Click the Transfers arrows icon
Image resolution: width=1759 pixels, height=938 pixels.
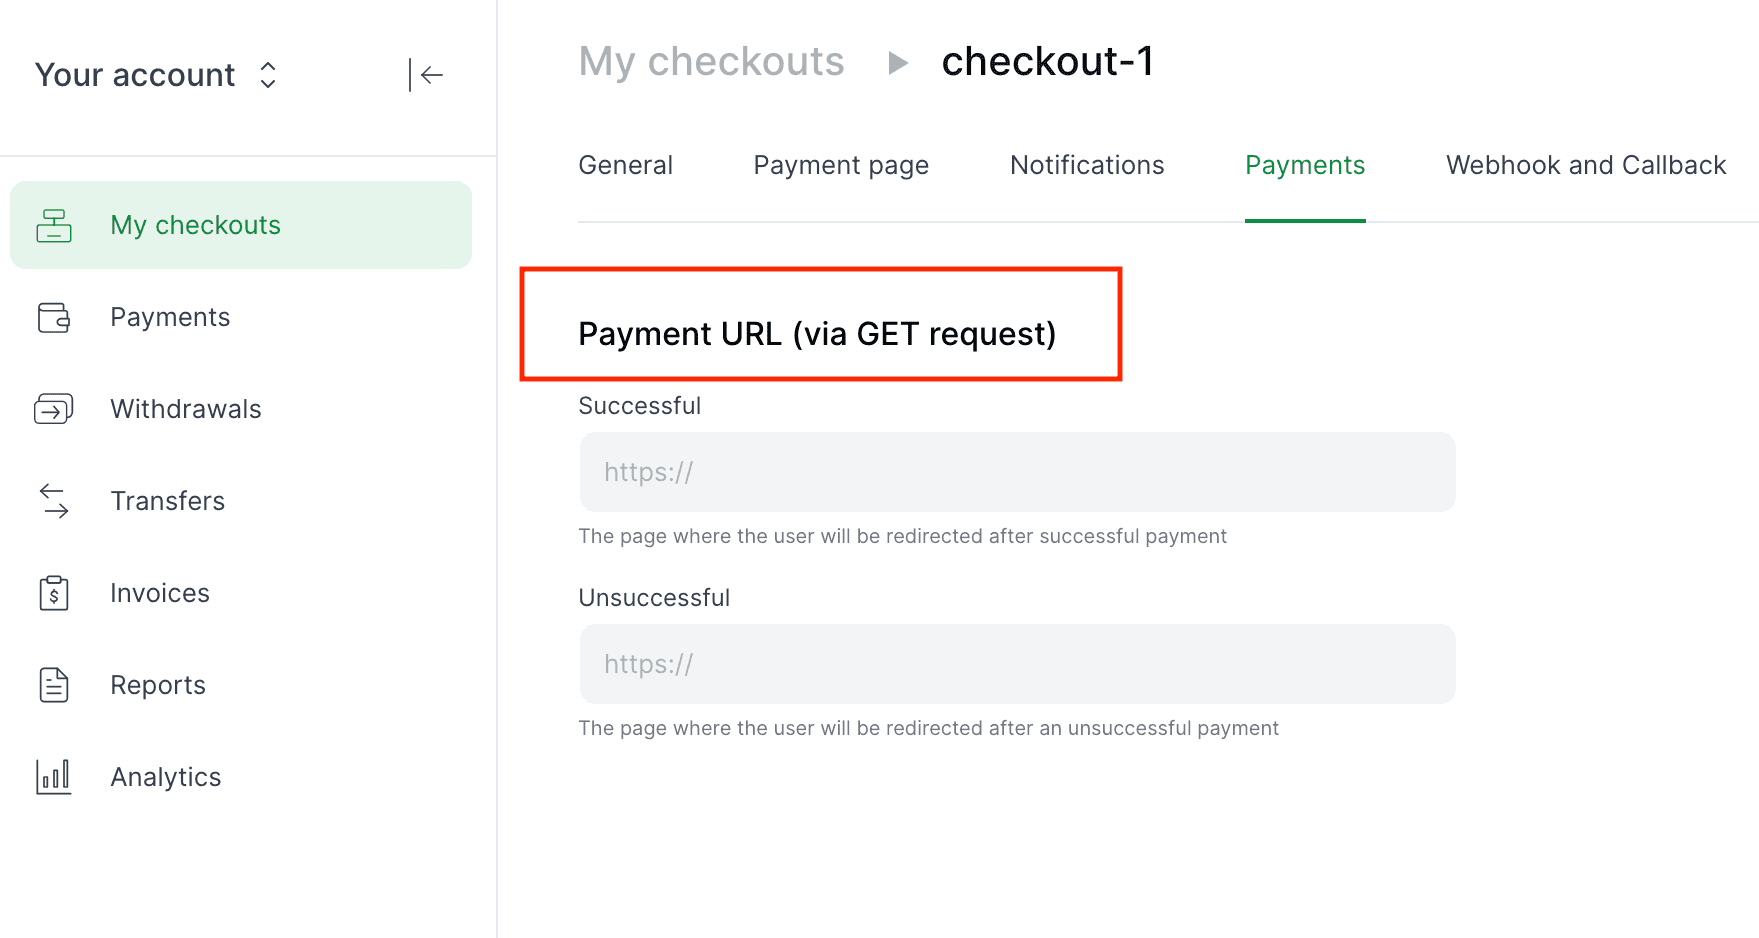tap(55, 501)
